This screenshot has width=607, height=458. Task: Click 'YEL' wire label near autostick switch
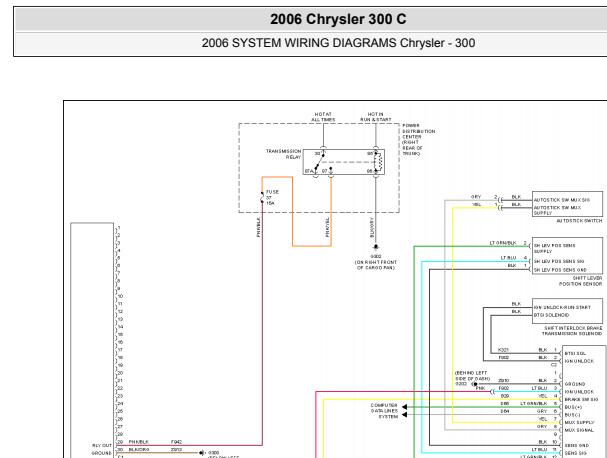point(477,204)
